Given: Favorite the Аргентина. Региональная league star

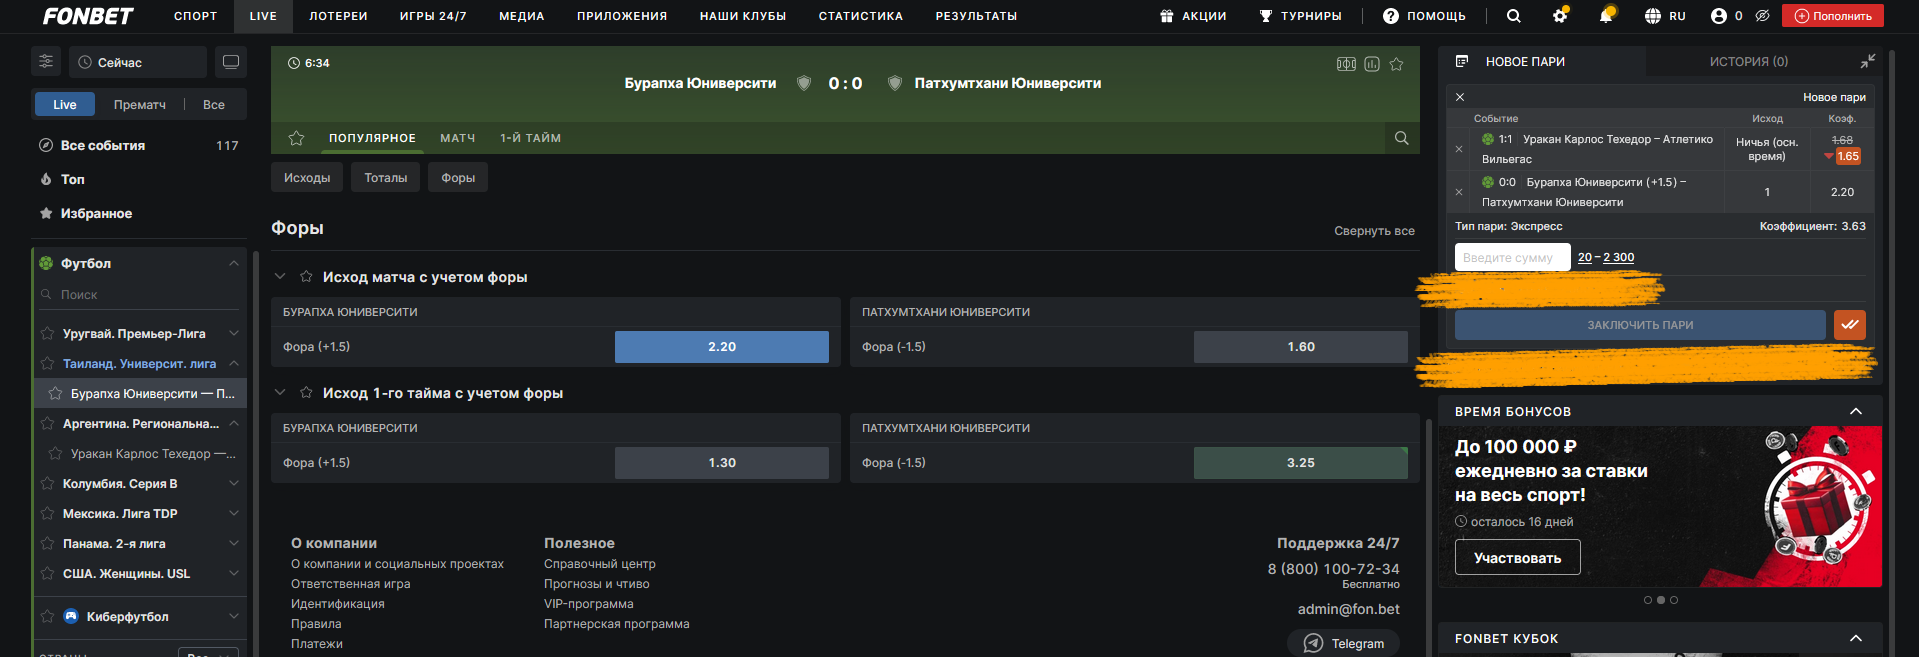Looking at the screenshot, I should coord(47,423).
